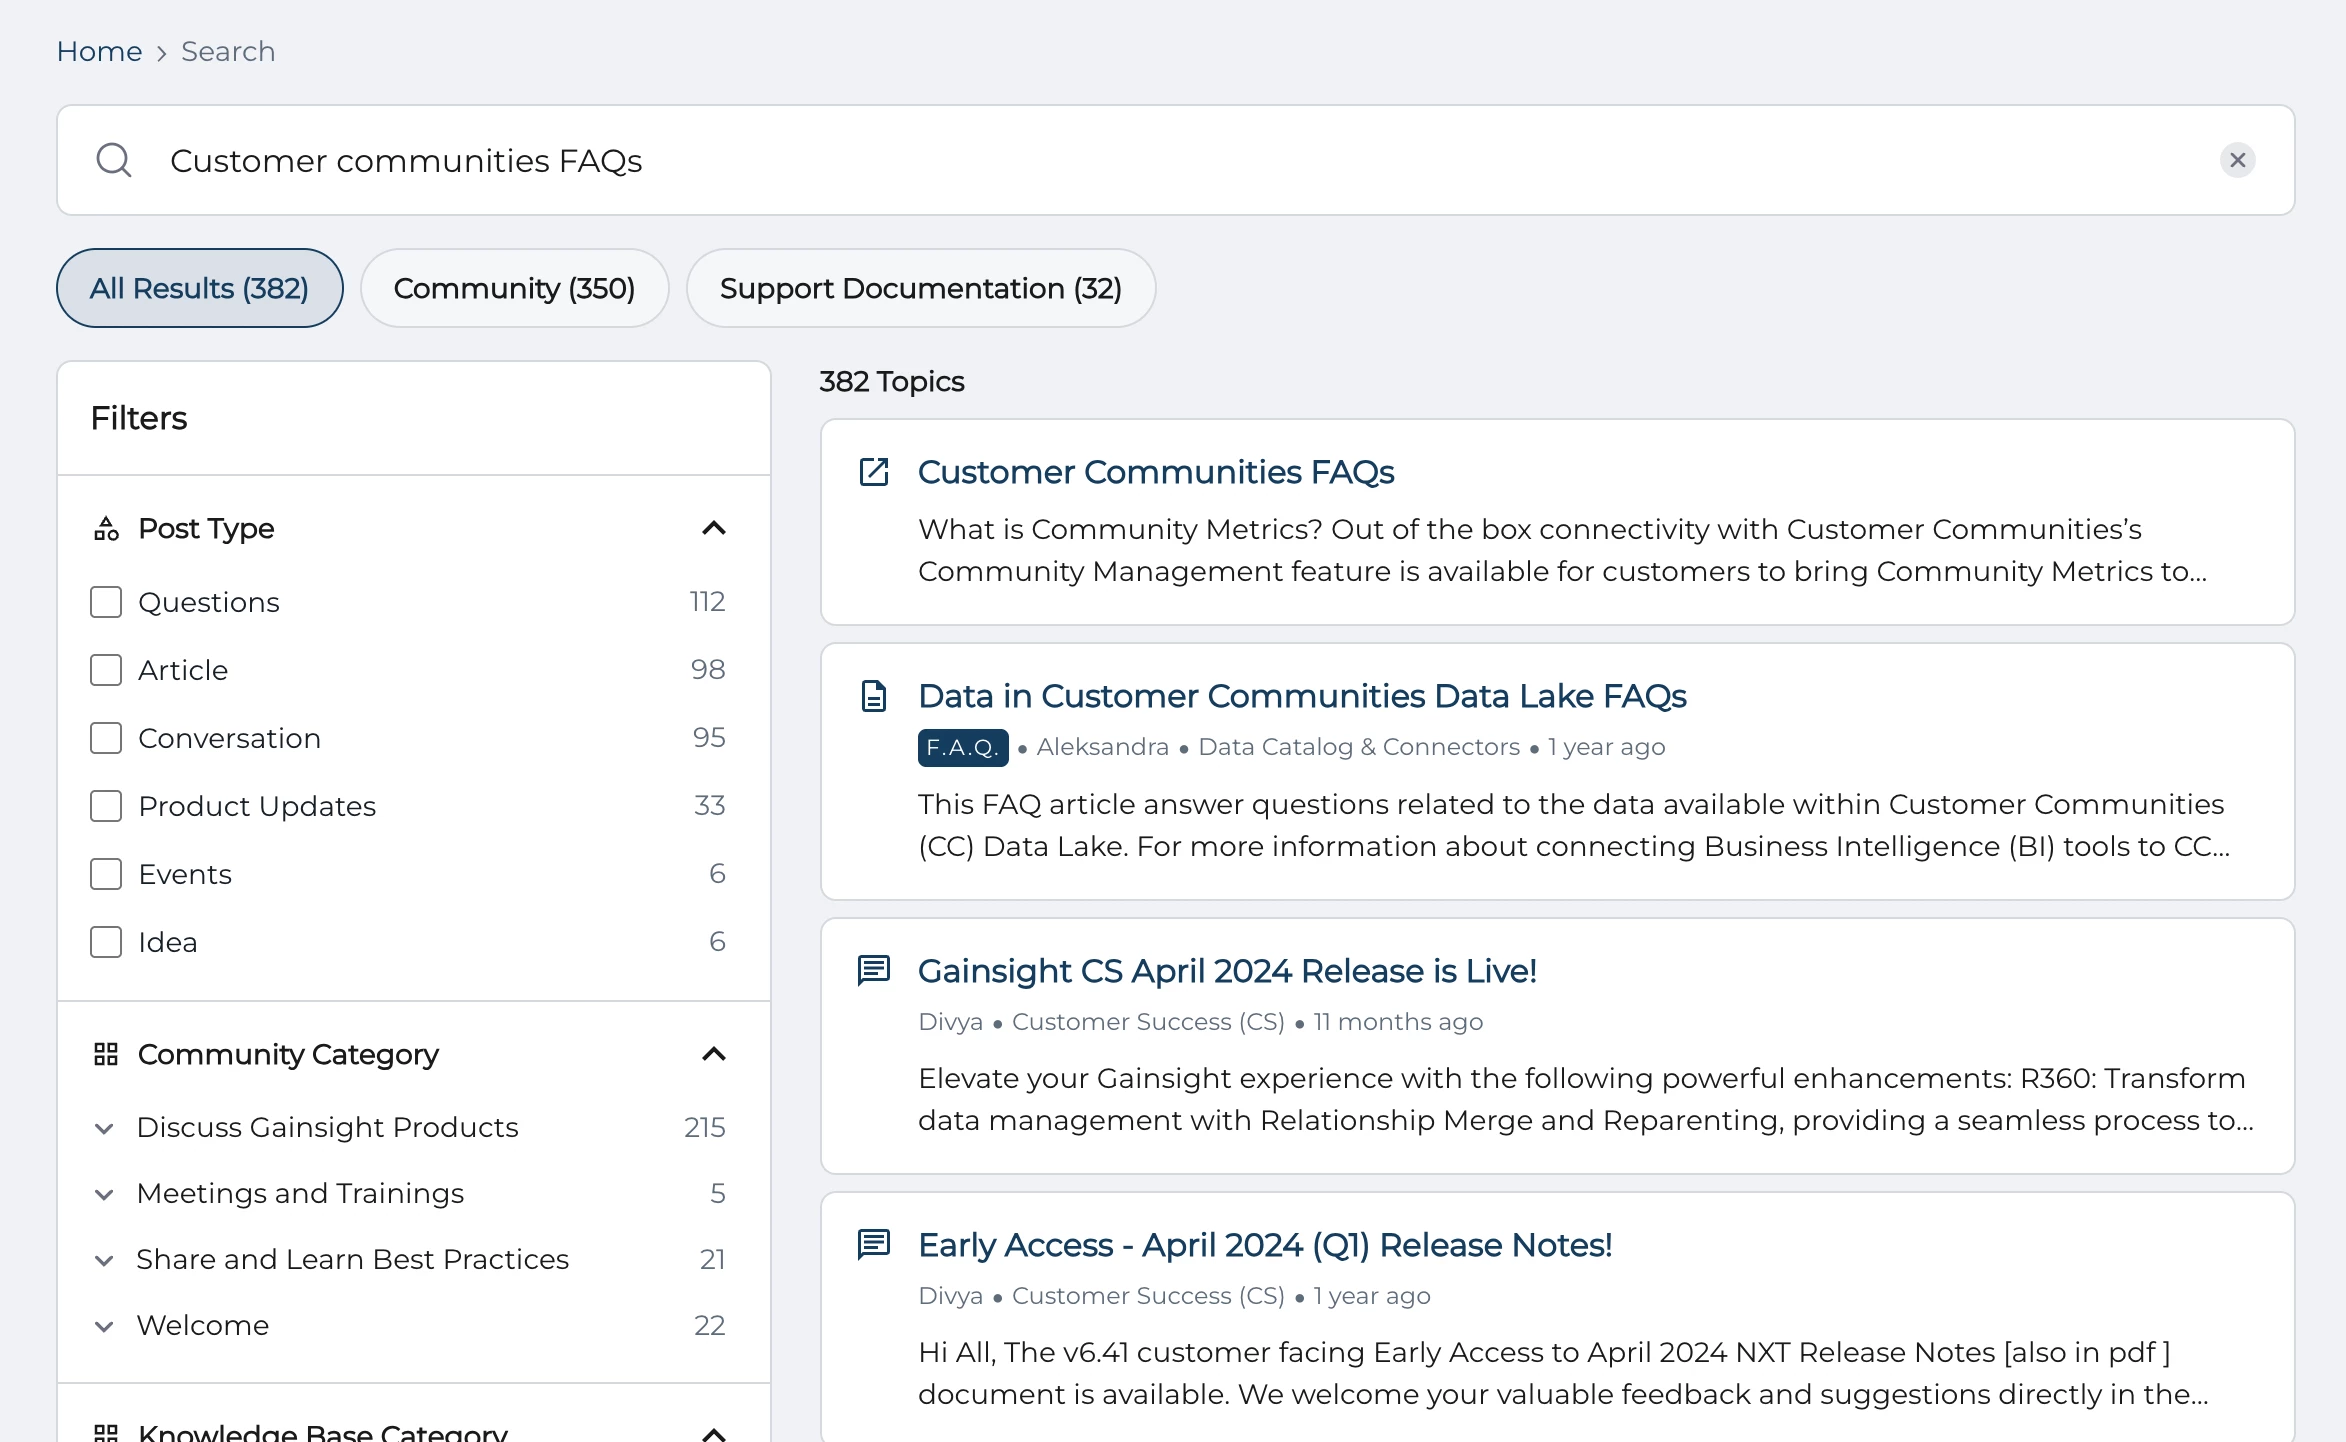The width and height of the screenshot is (2346, 1442).
Task: Click the Filters panel heading
Action: coord(139,418)
